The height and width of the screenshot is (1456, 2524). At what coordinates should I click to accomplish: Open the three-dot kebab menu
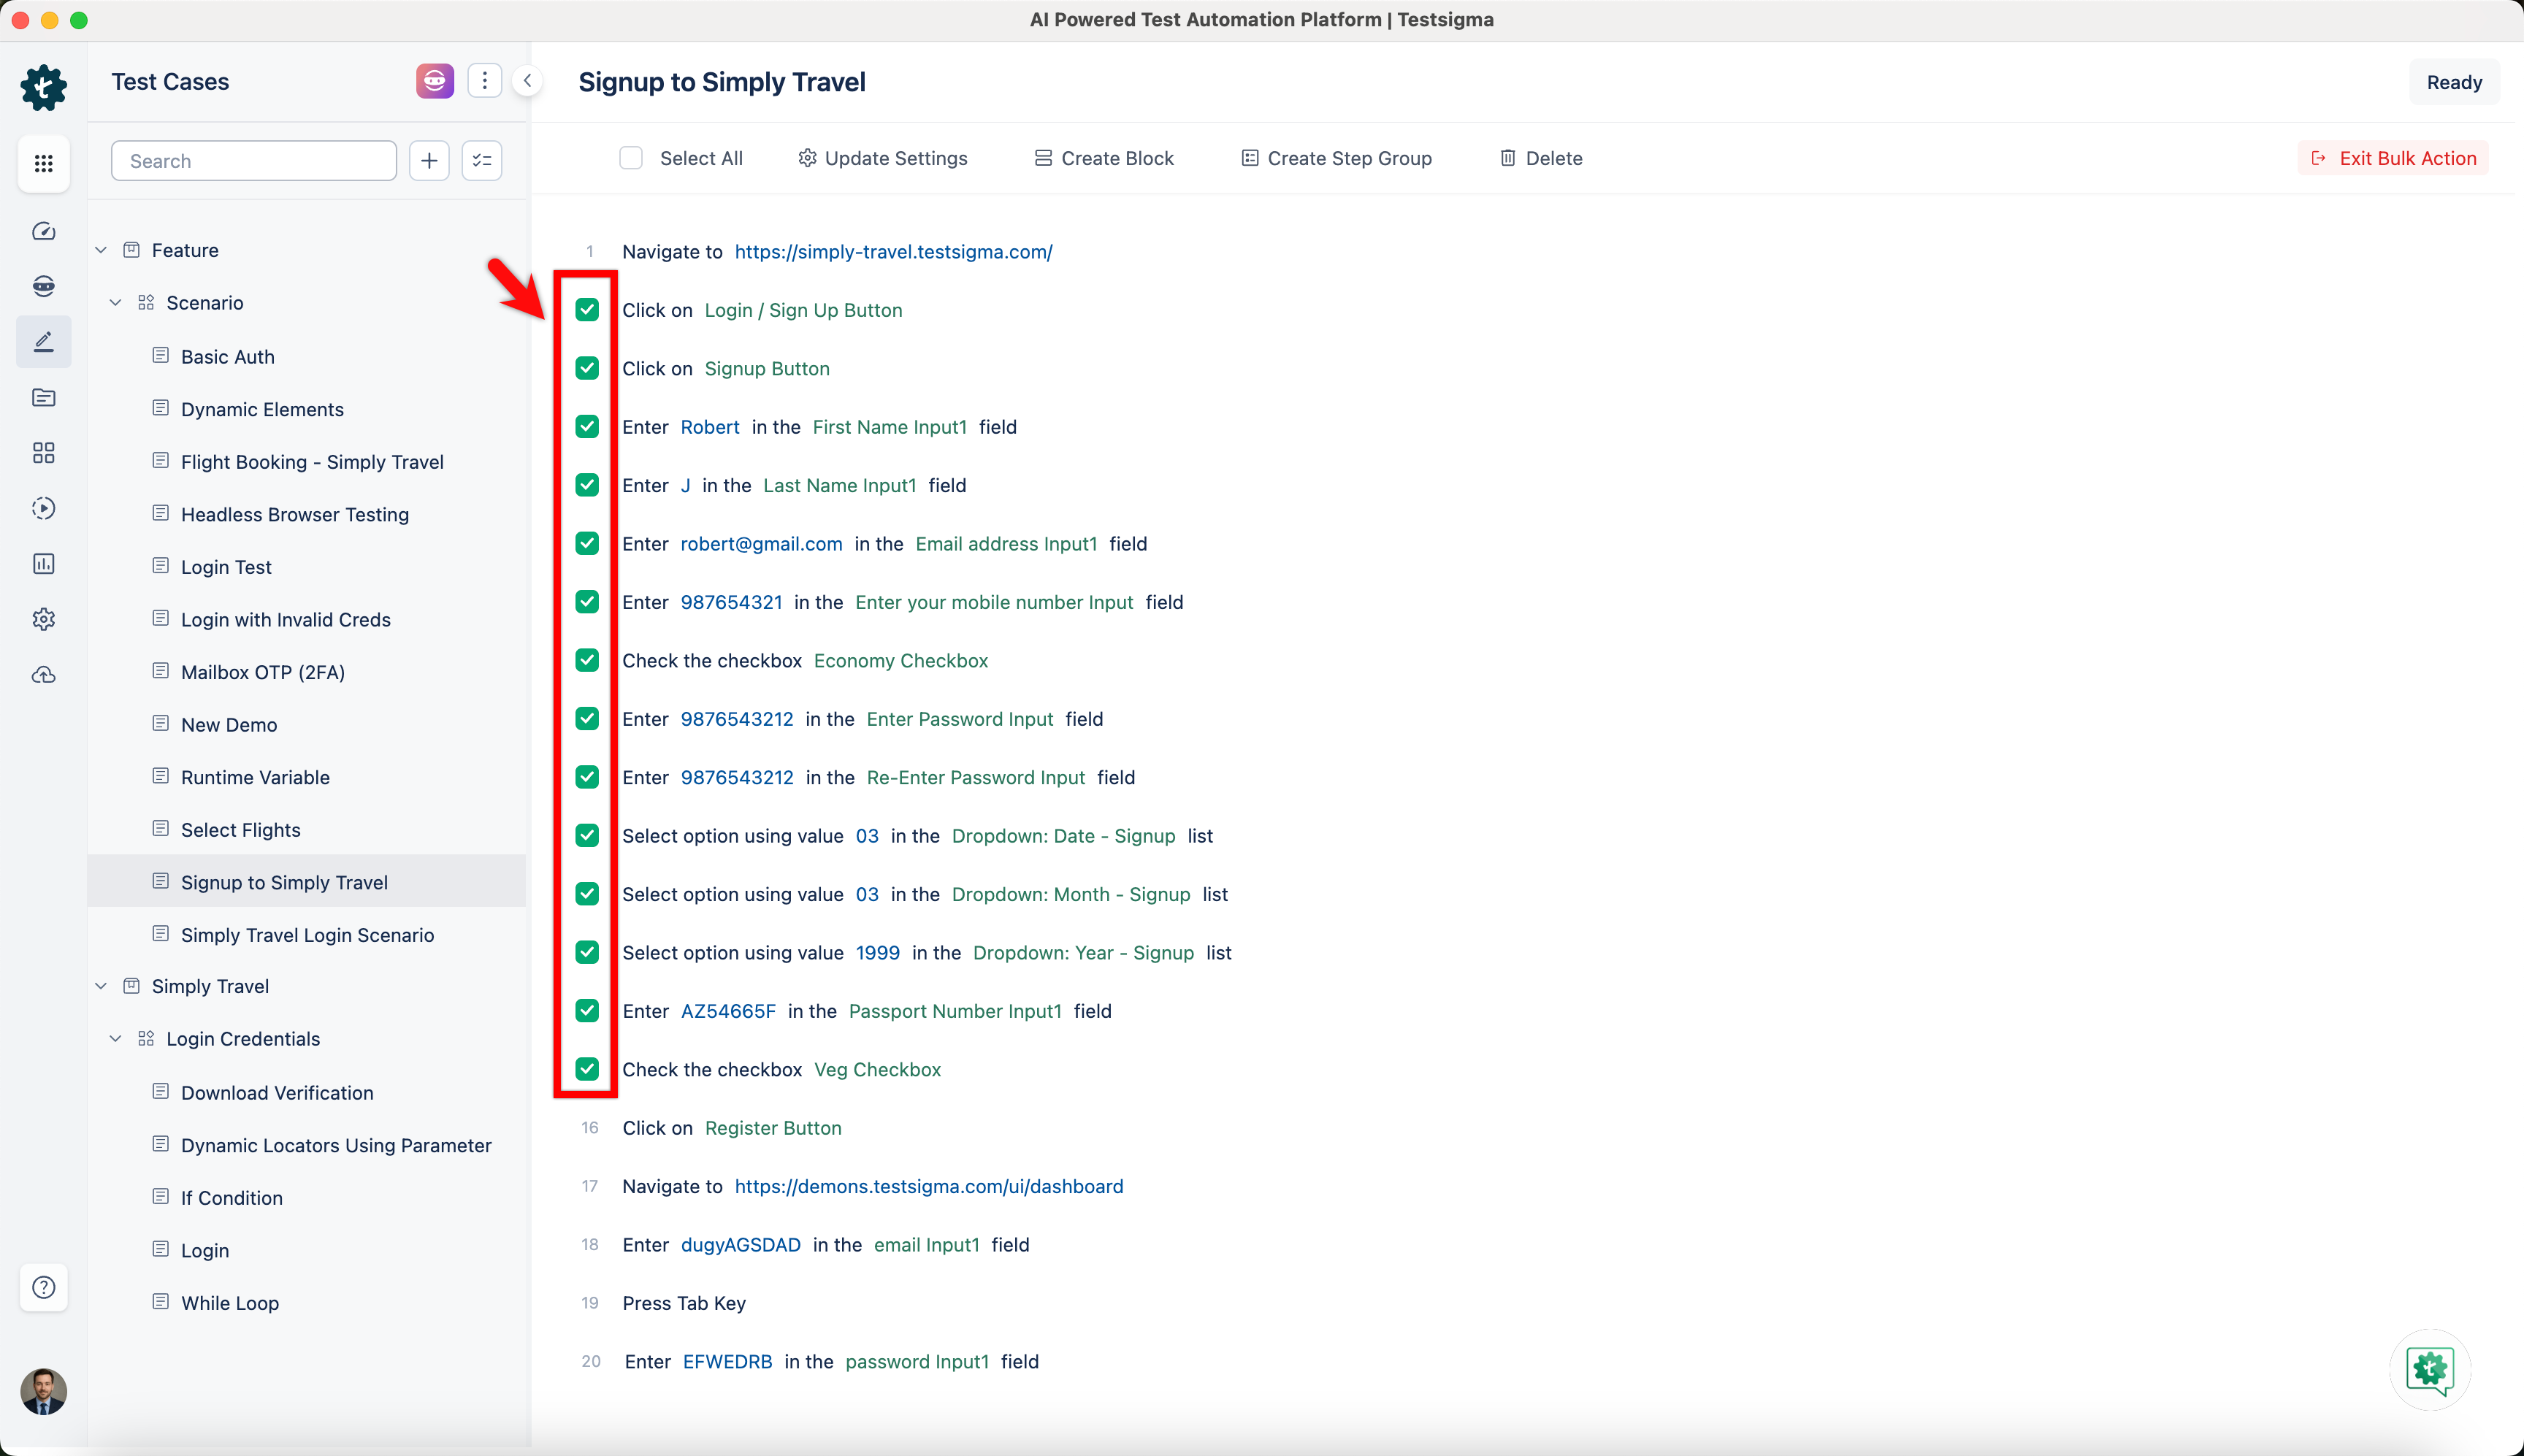(485, 81)
